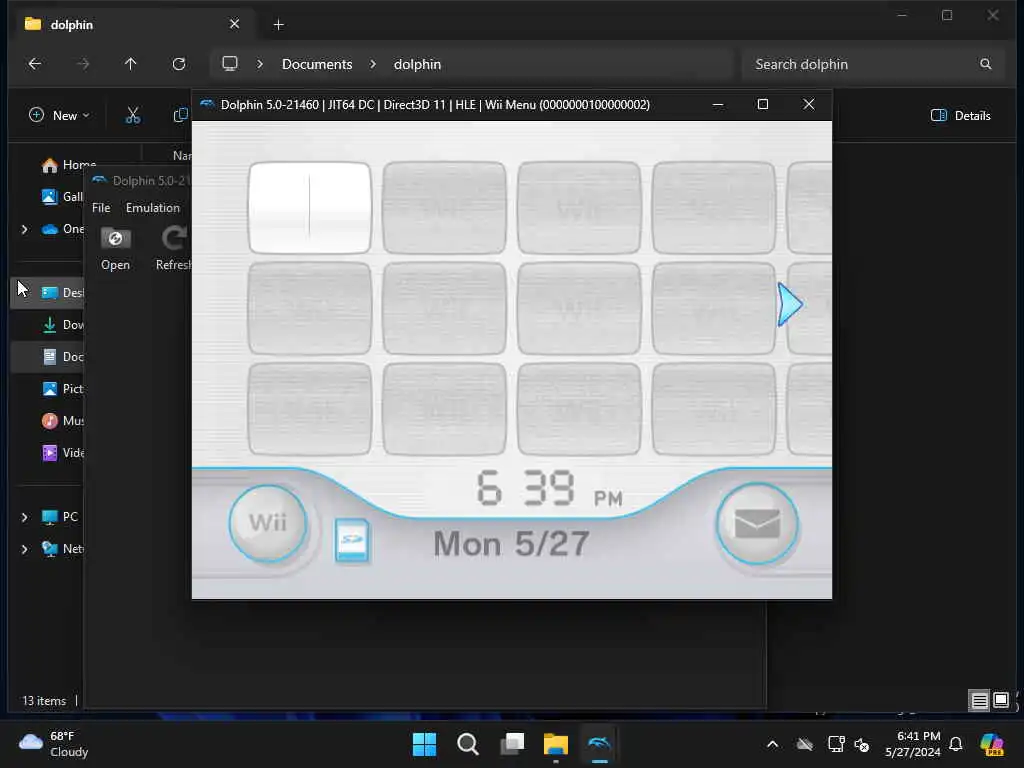Open the Wii Message Board envelope button
Image resolution: width=1024 pixels, height=768 pixels.
[757, 524]
